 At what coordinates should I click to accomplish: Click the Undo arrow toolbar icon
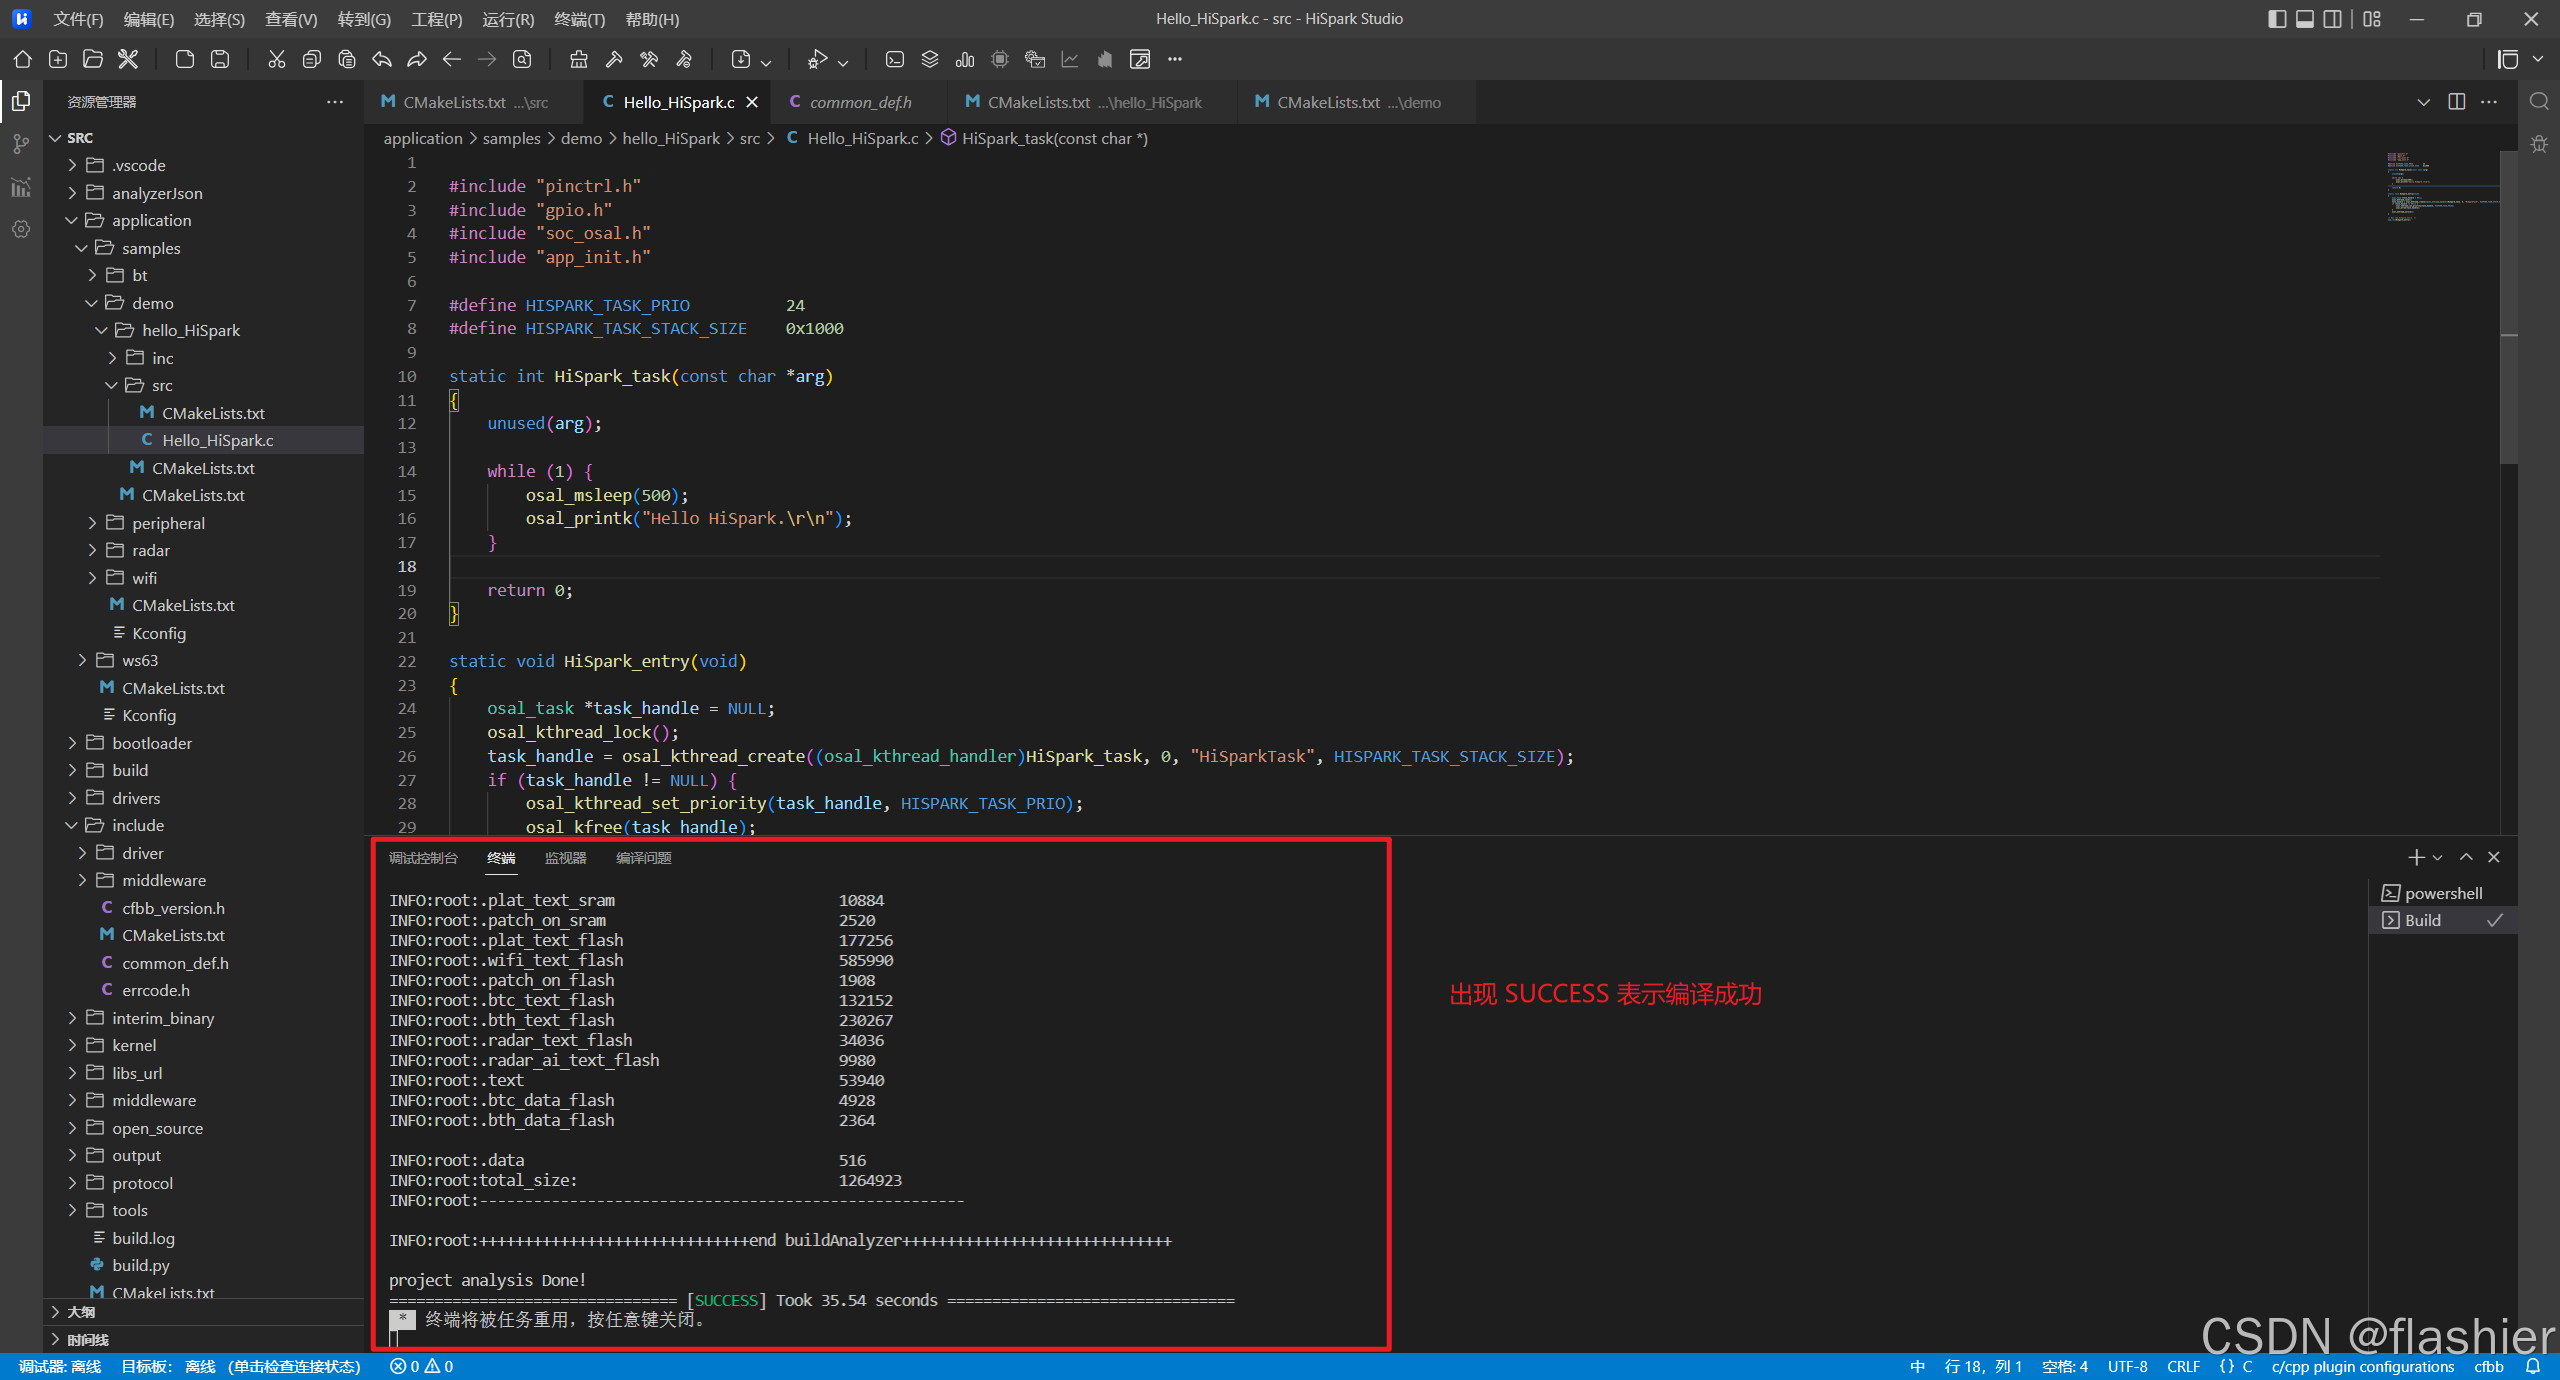pos(382,59)
